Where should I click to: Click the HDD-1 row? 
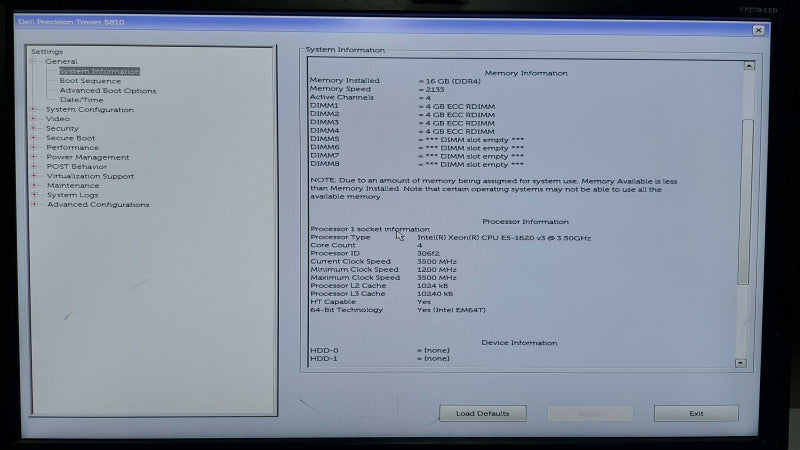(380, 358)
